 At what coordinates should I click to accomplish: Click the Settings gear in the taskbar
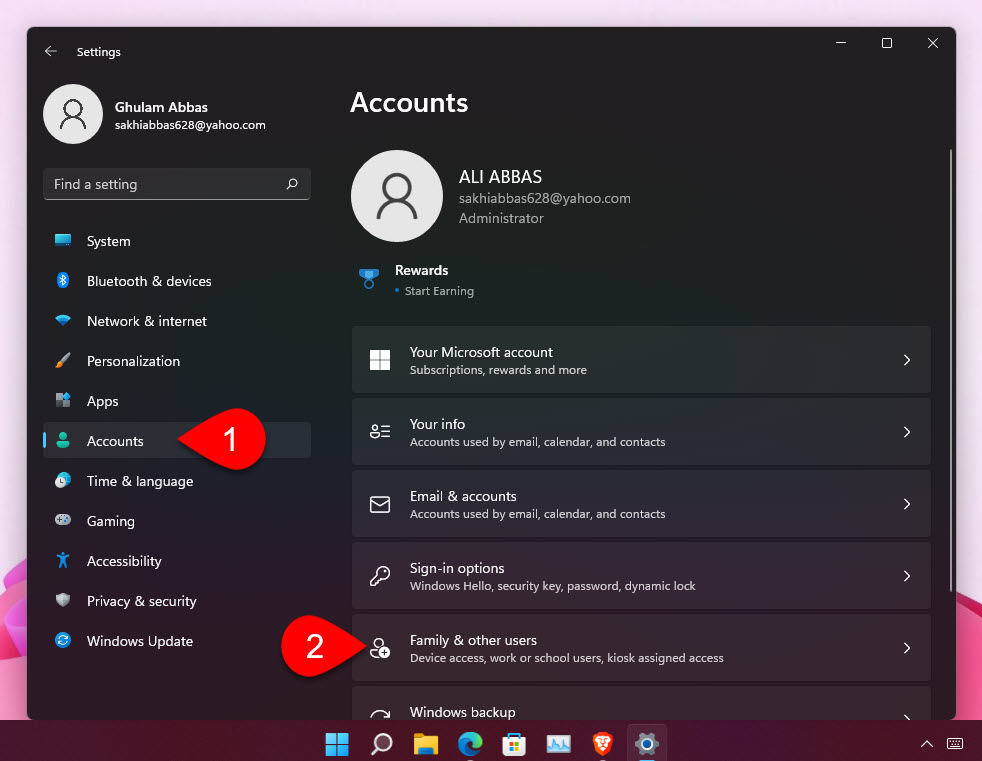[x=646, y=744]
